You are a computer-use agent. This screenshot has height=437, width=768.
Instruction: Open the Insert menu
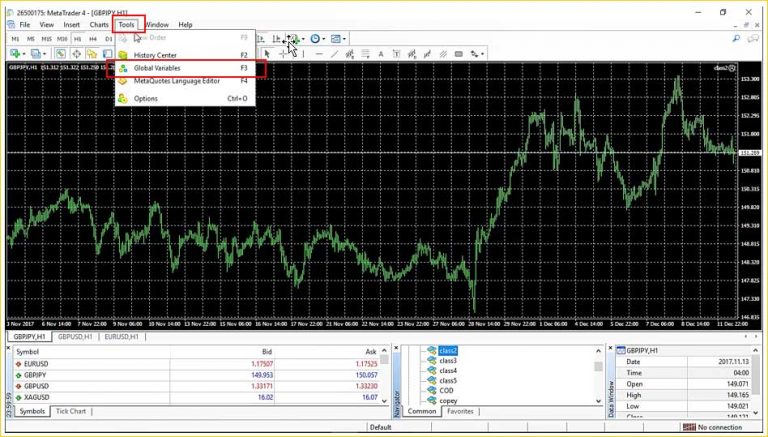[72, 24]
